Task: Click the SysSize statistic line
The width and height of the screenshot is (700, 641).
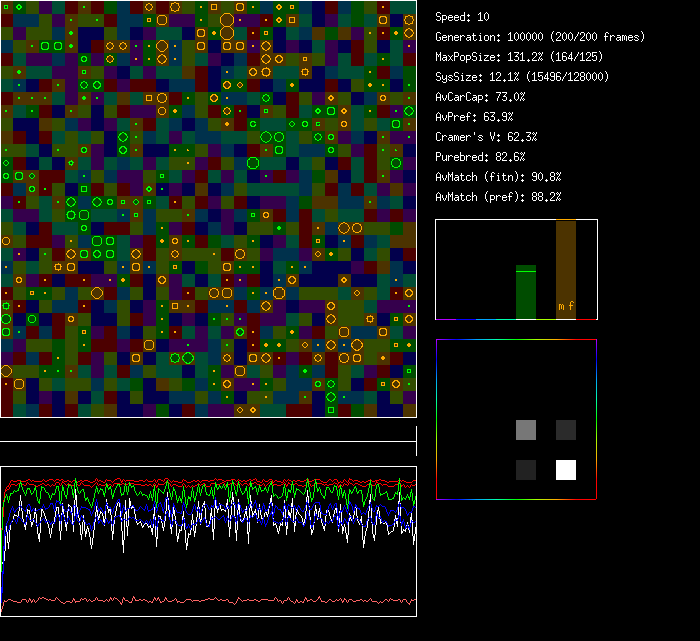Action: point(522,77)
